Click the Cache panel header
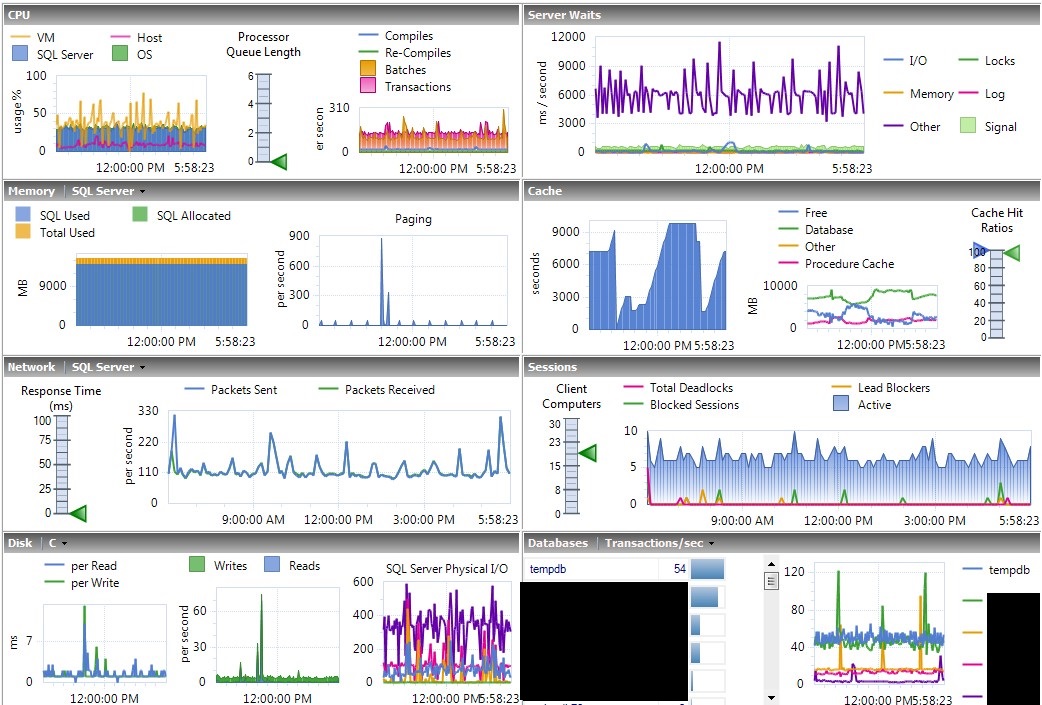Viewport: 1042px width, 705px height. click(x=545, y=191)
